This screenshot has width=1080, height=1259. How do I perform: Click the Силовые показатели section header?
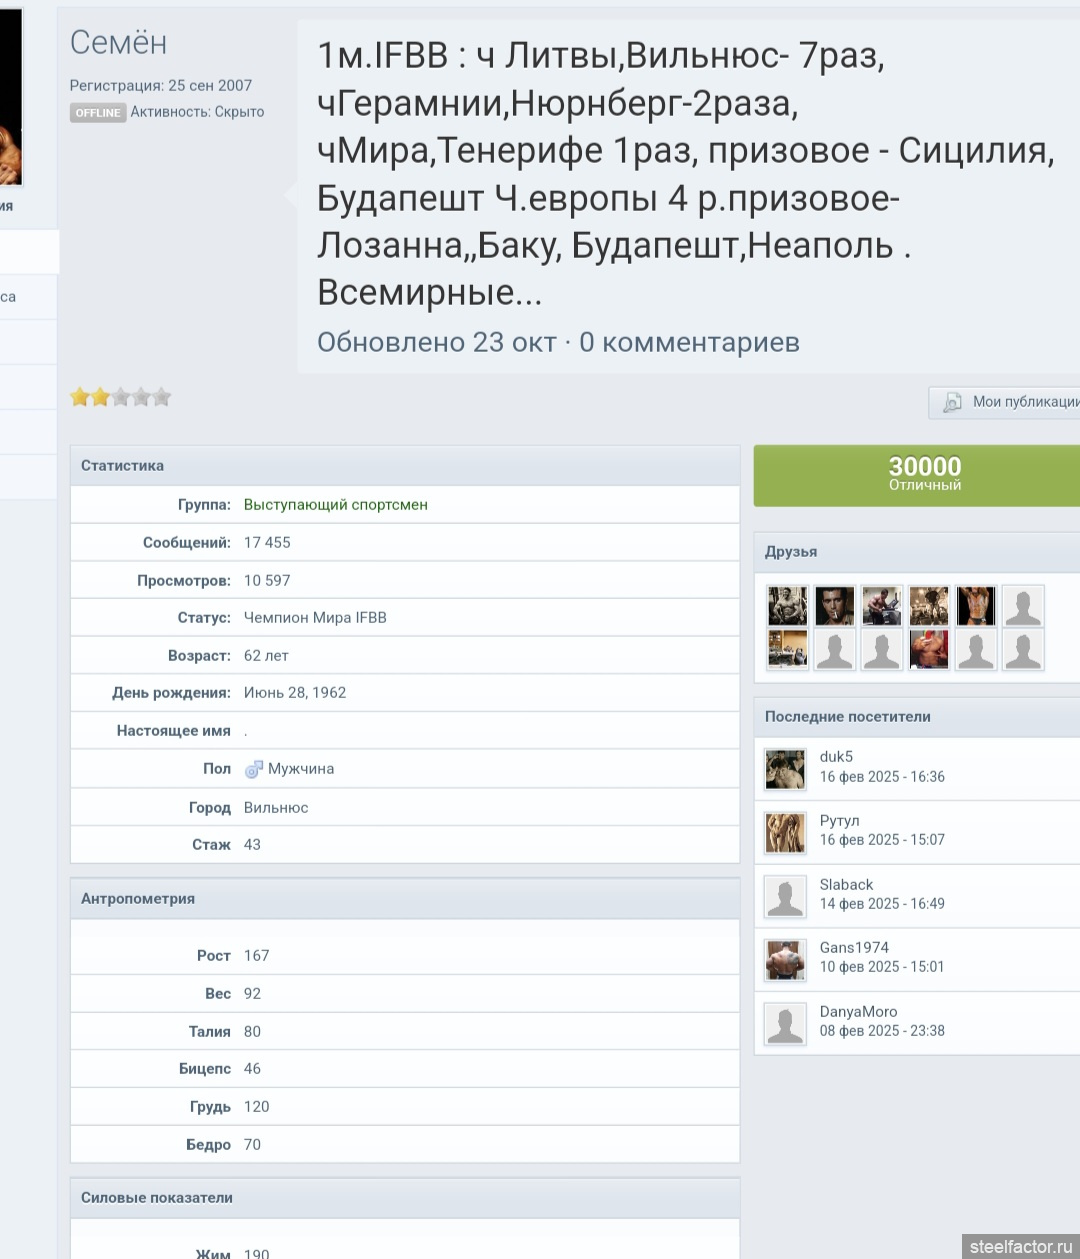[x=405, y=1198]
